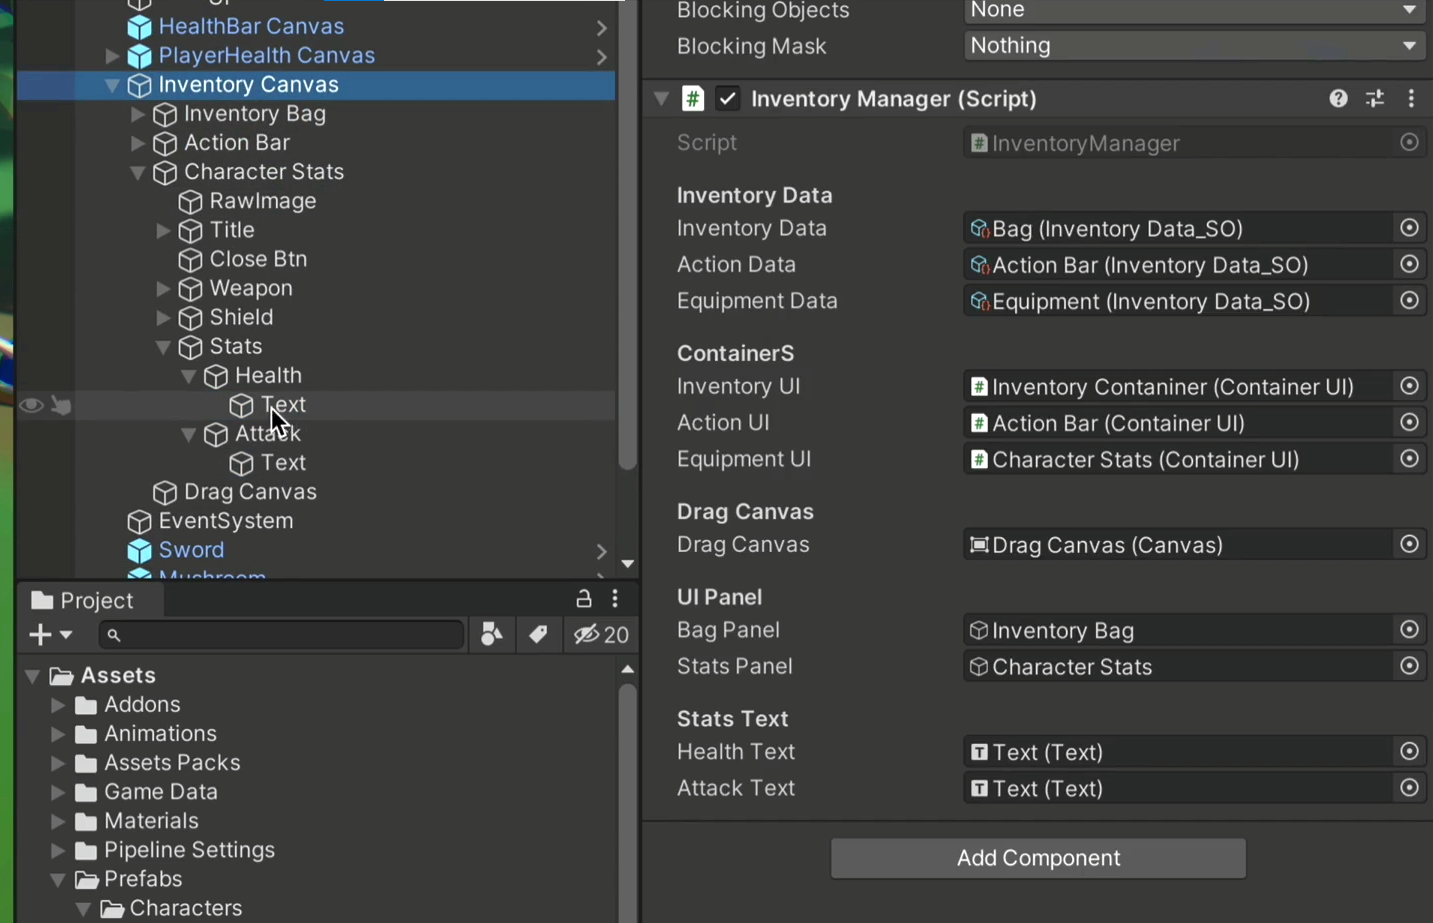Image resolution: width=1433 pixels, height=923 pixels.
Task: Click the search by label icon in Project toolbar
Action: coord(537,634)
